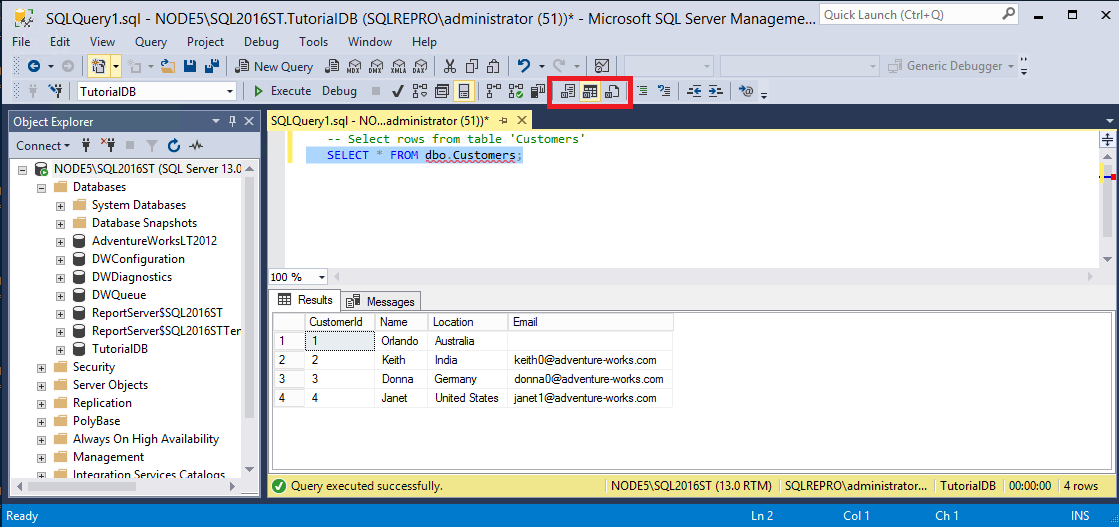Click the Email column header
The image size is (1119, 527).
(591, 322)
